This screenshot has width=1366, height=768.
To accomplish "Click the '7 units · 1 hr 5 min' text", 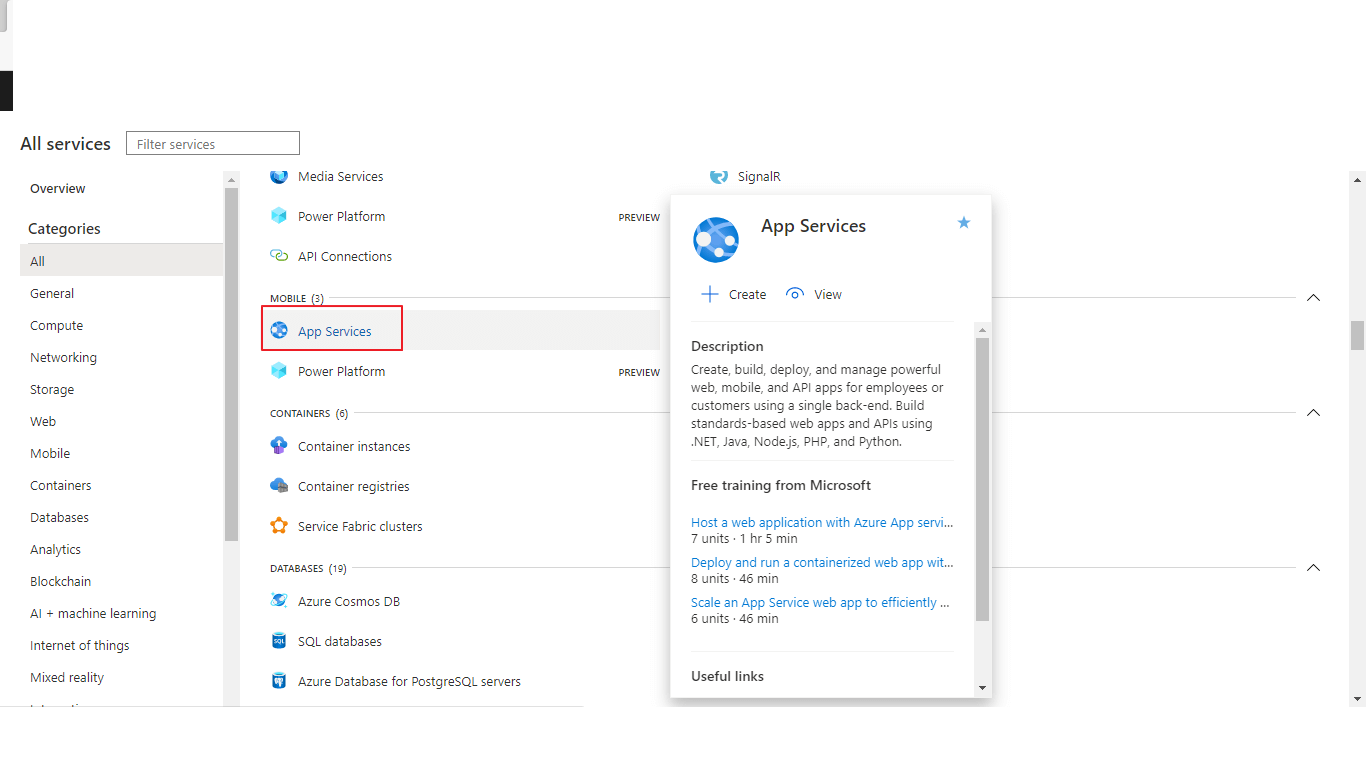I will [x=744, y=538].
